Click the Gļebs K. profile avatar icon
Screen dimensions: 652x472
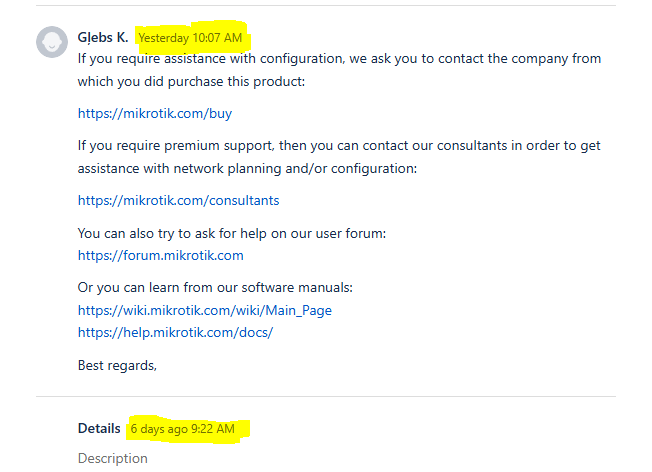(51, 40)
